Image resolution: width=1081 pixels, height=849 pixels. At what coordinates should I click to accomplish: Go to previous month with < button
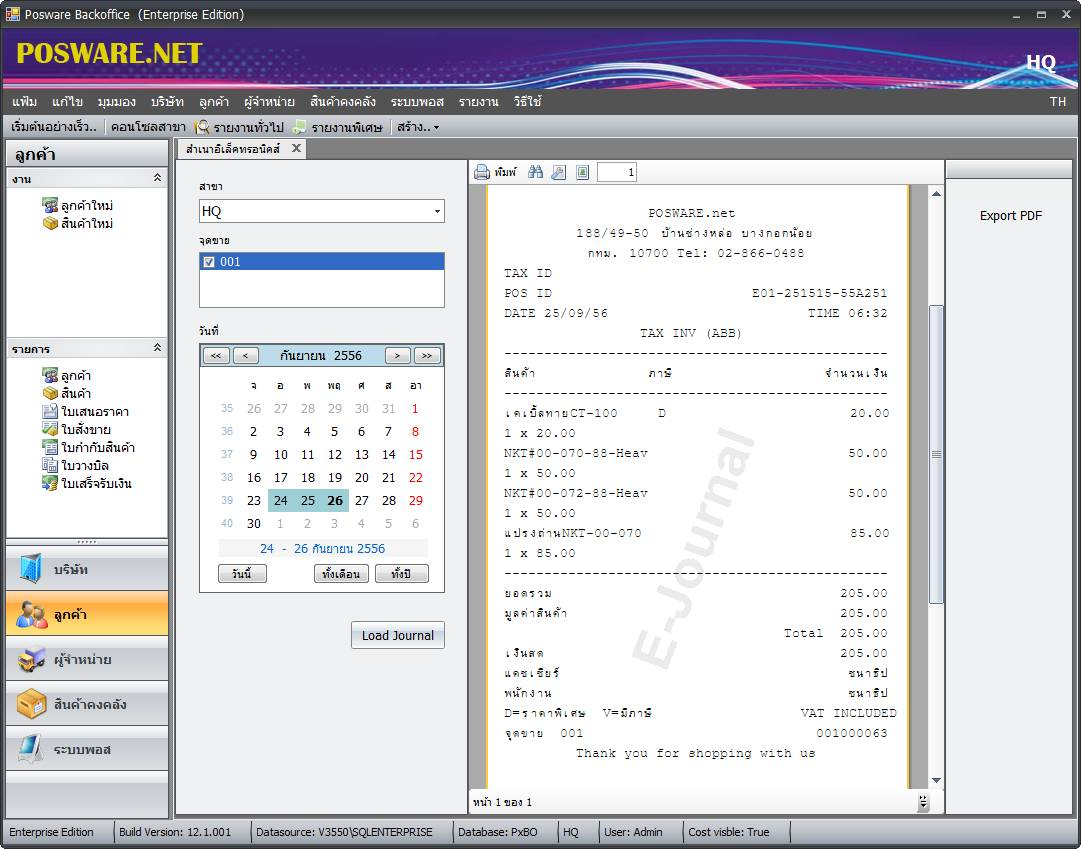tap(245, 356)
